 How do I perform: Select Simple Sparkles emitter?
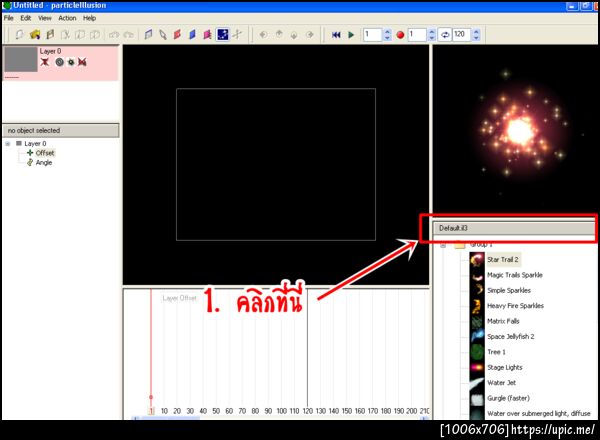(x=509, y=290)
